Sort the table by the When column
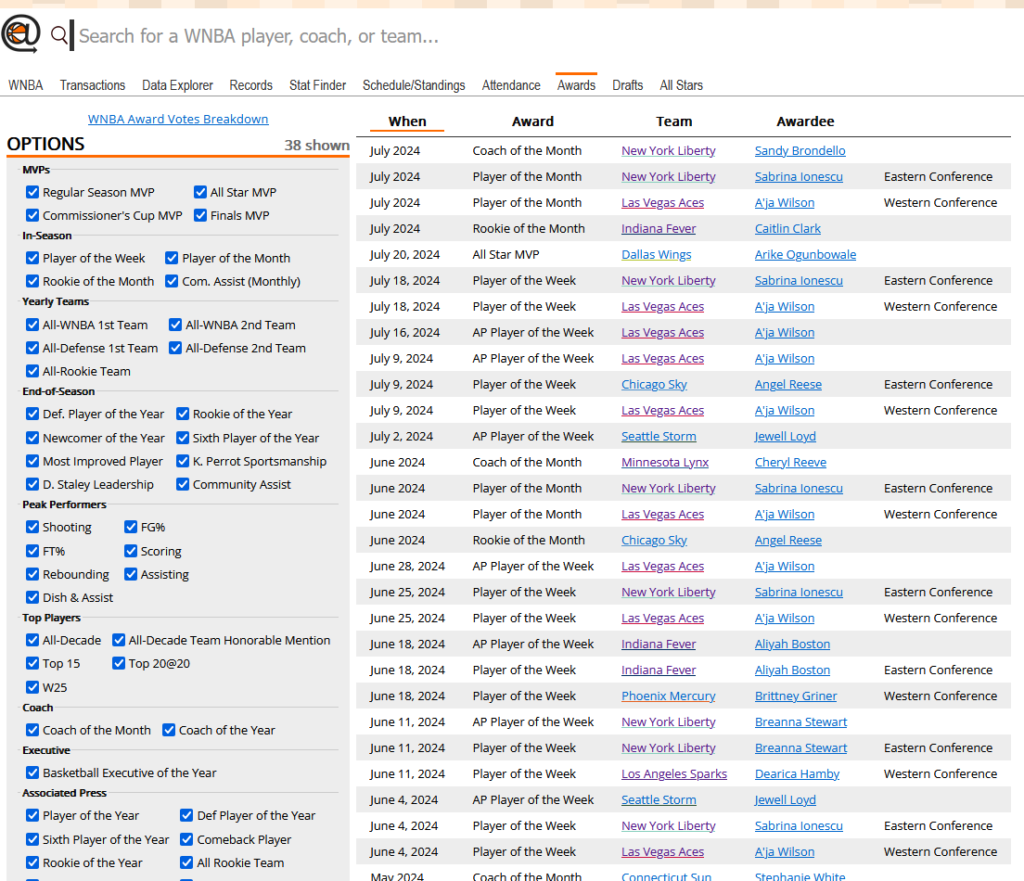Viewport: 1024px width, 881px height. [407, 121]
